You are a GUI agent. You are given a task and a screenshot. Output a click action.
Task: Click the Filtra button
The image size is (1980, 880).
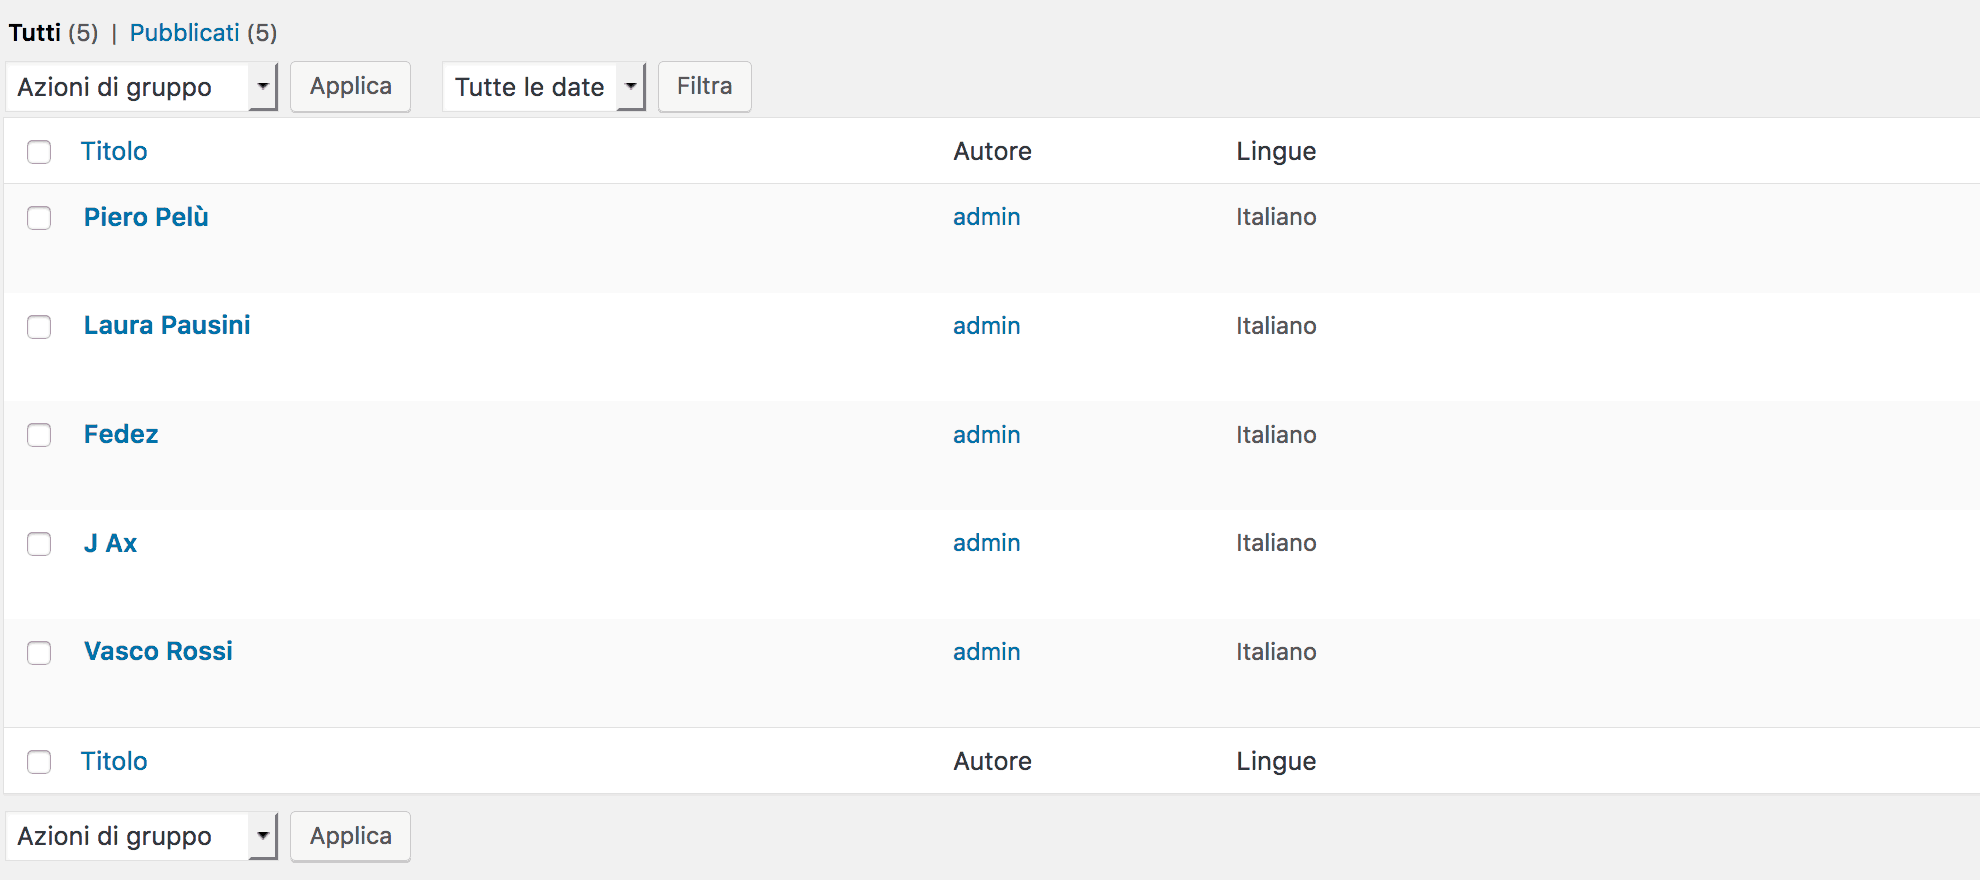[x=704, y=87]
